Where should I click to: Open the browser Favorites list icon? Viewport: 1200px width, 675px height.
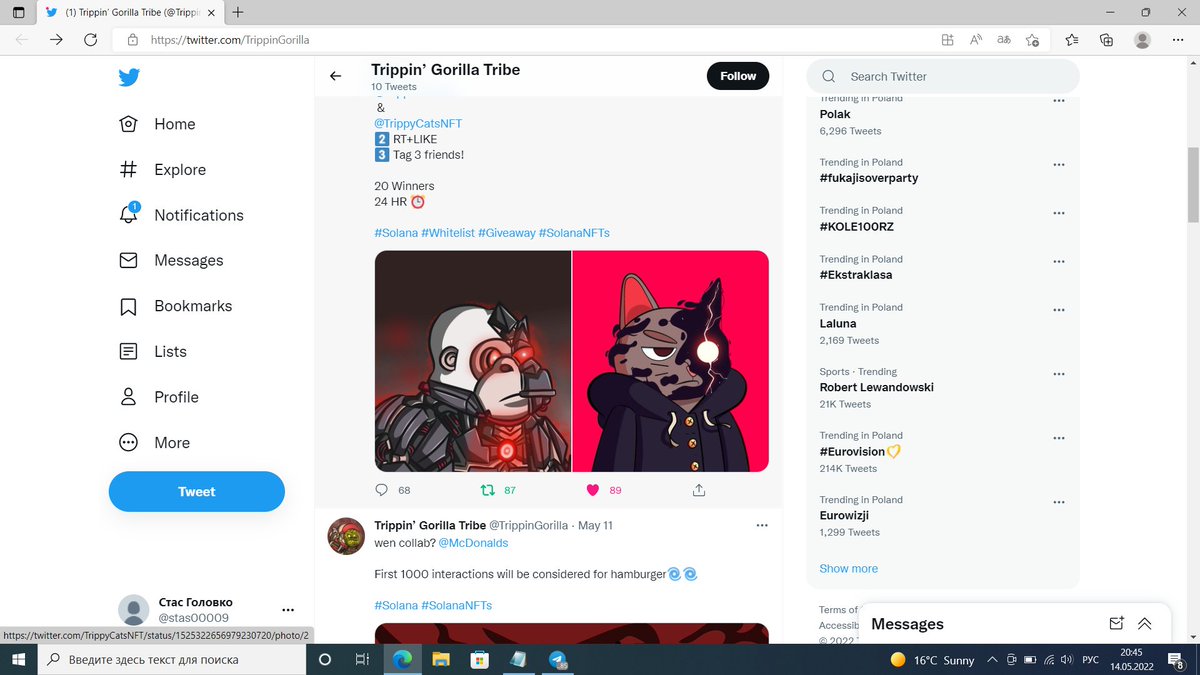(x=1072, y=40)
